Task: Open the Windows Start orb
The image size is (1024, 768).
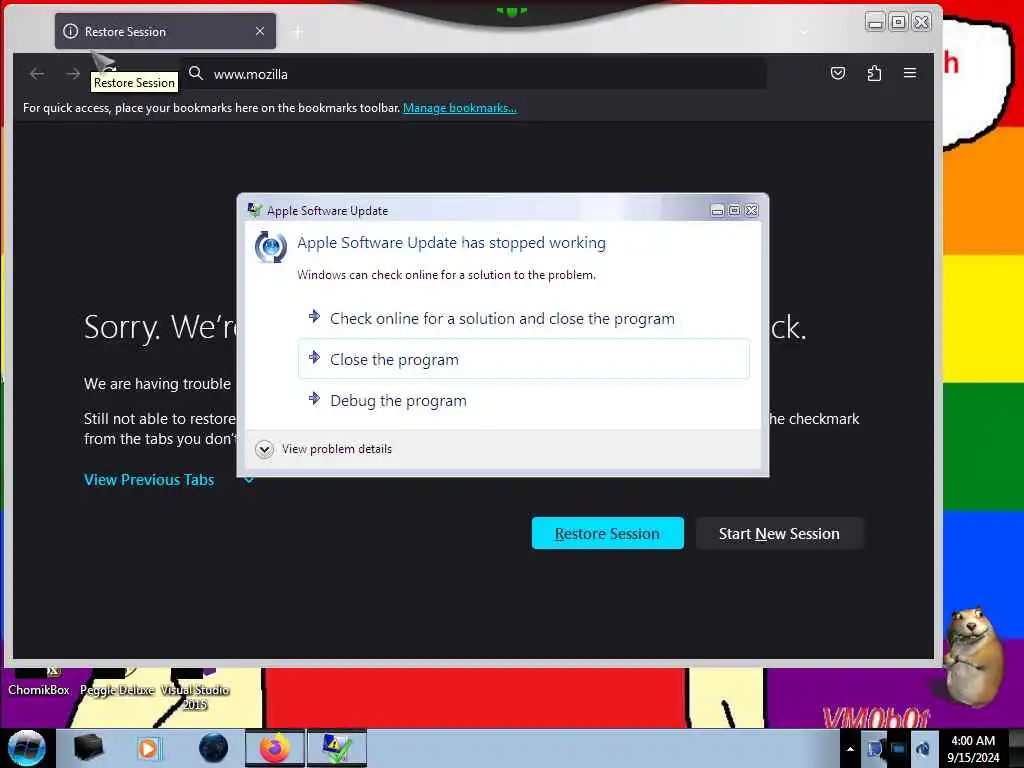Action: pos(27,748)
